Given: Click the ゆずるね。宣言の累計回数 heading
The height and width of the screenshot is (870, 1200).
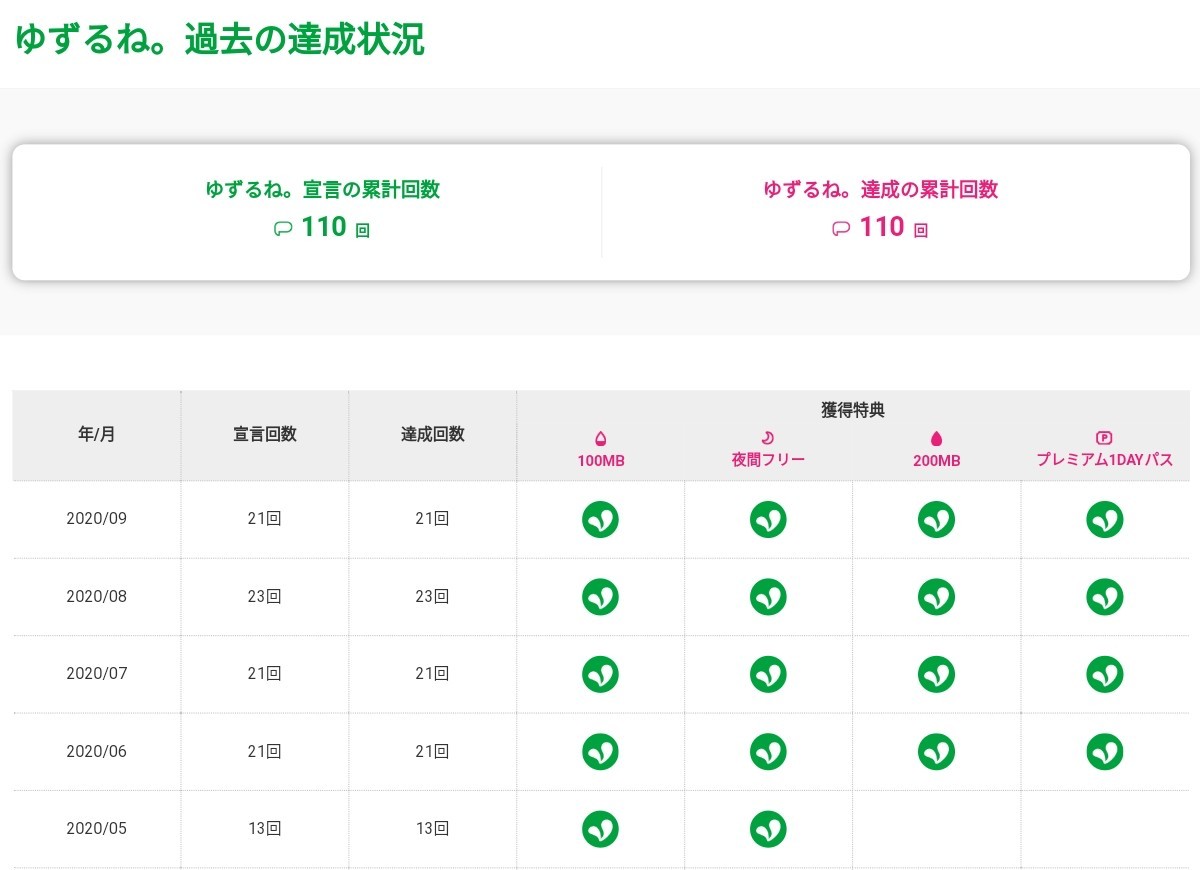Looking at the screenshot, I should (322, 190).
